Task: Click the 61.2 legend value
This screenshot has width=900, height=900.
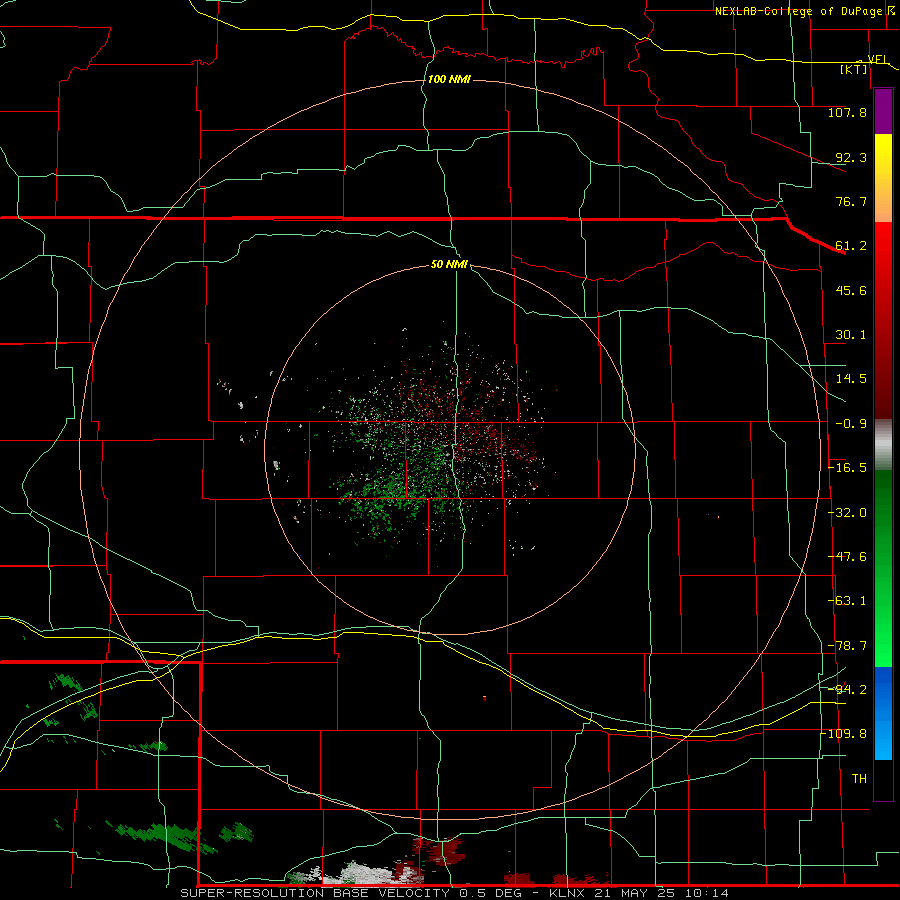Action: [851, 246]
